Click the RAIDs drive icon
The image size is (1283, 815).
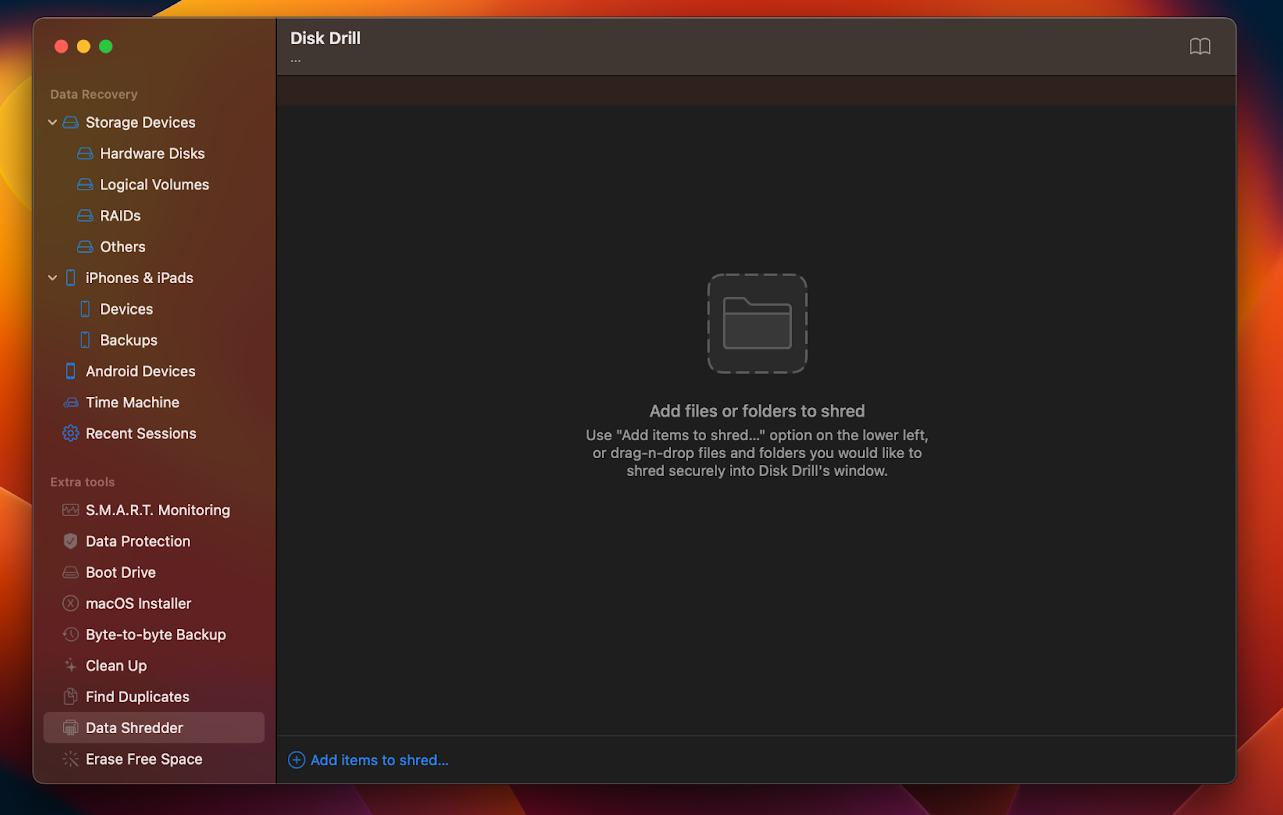pyautogui.click(x=85, y=215)
